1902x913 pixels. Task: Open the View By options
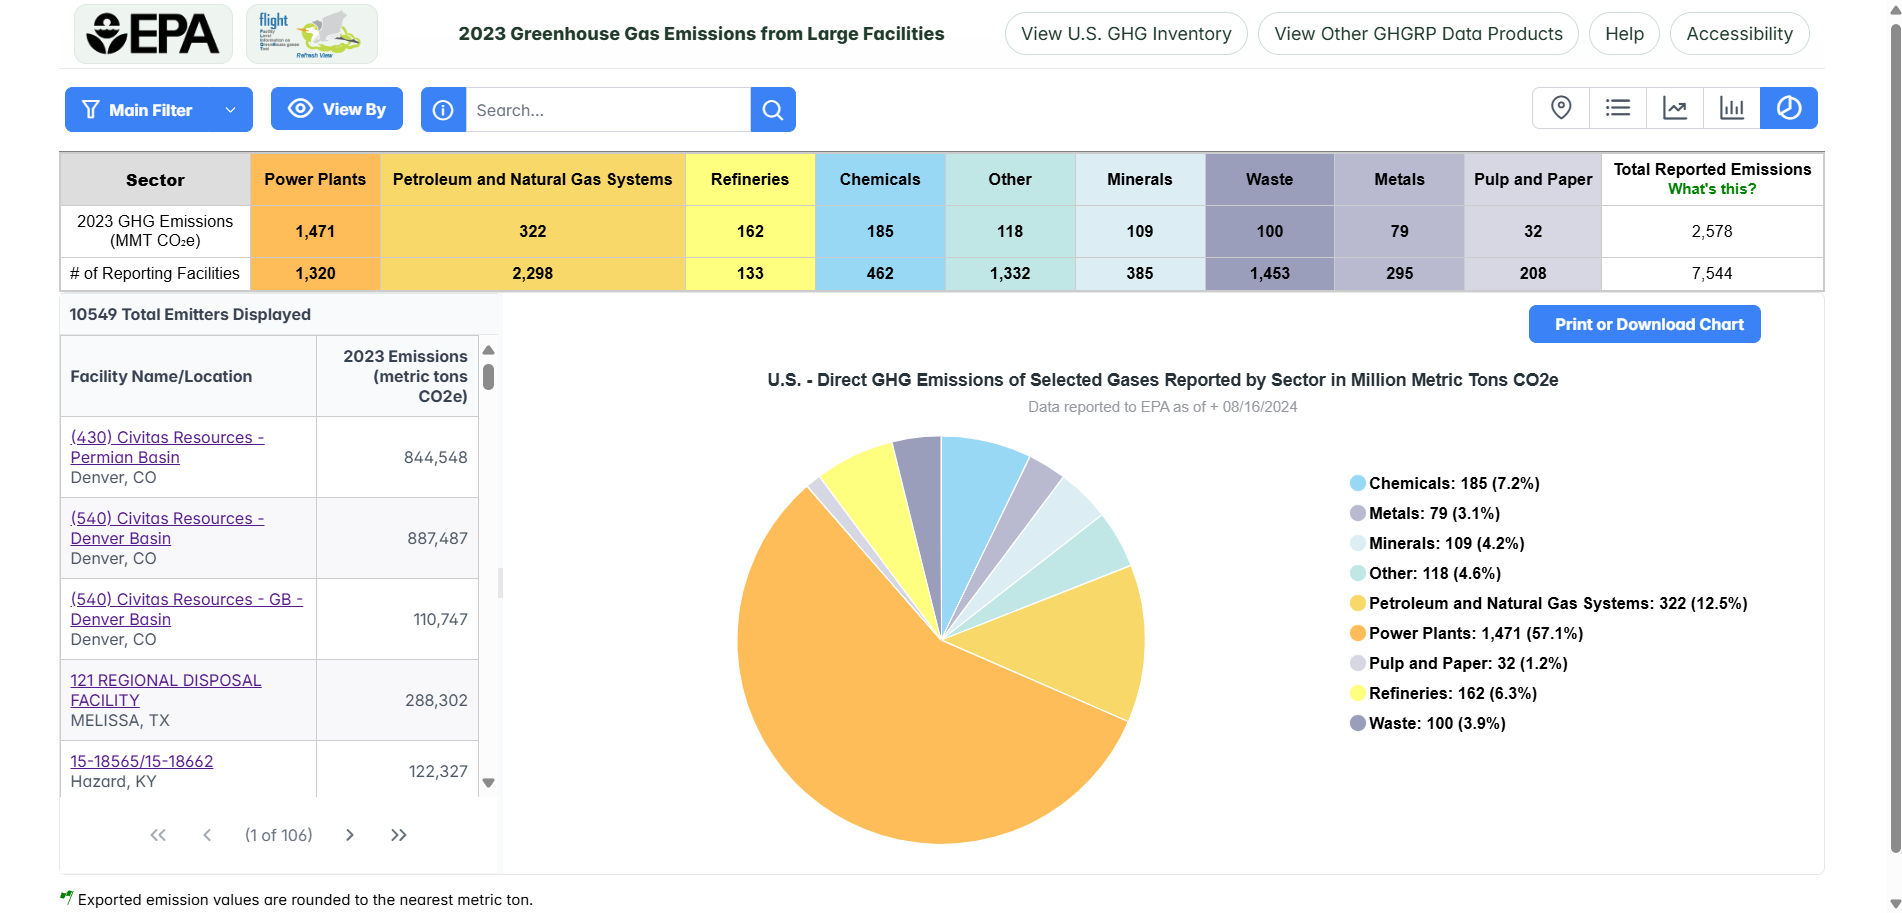click(x=336, y=108)
